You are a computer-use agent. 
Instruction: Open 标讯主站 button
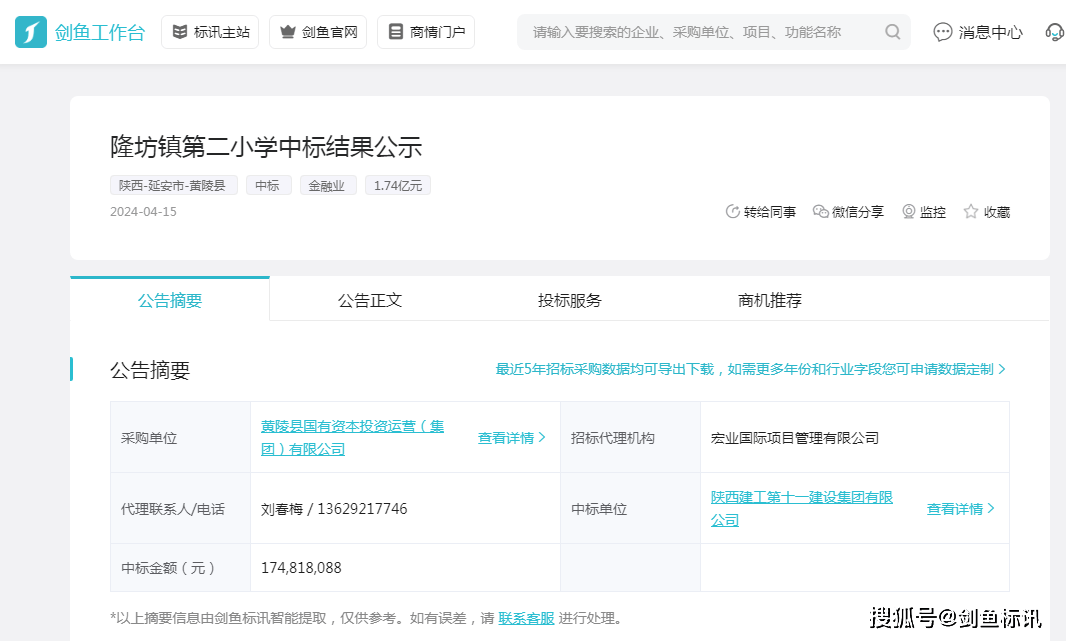[210, 32]
